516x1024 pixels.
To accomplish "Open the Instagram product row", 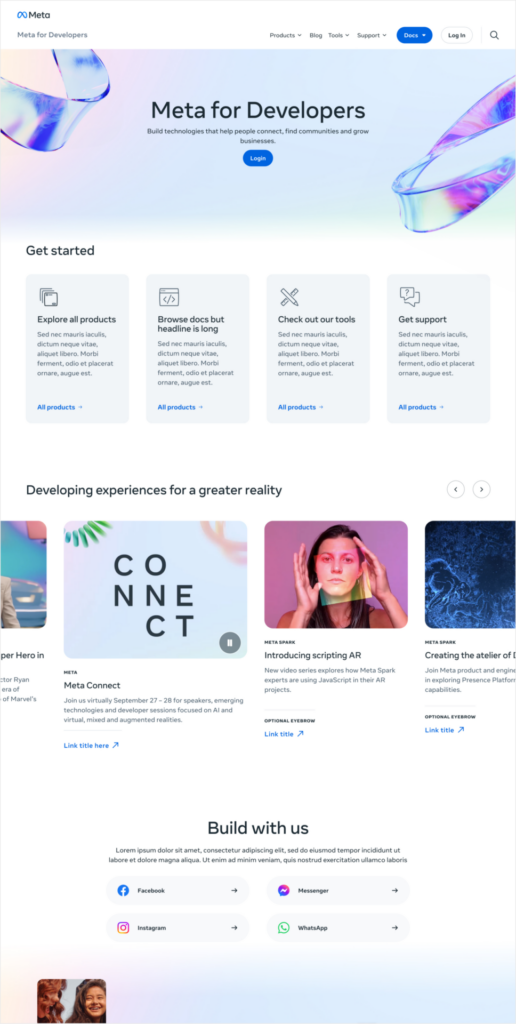I will pos(178,927).
